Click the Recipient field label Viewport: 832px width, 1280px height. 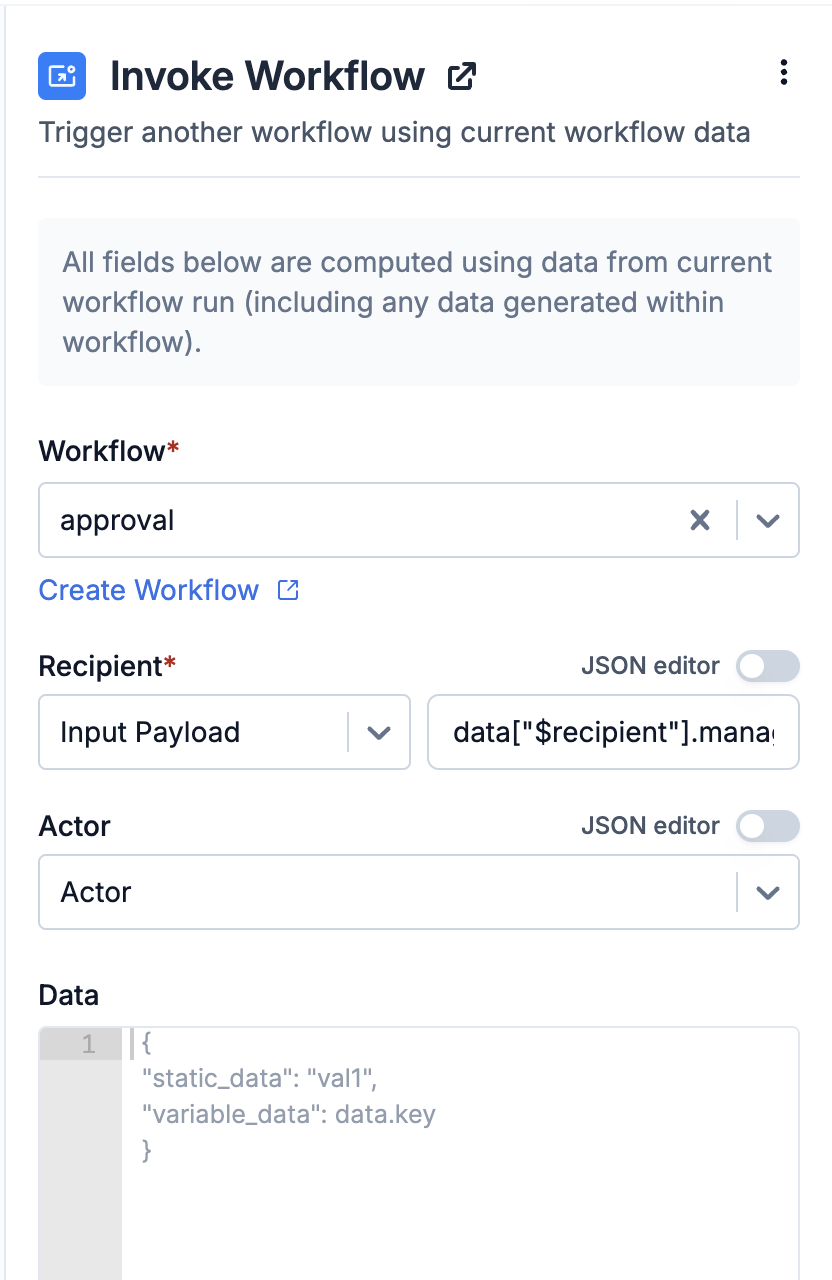100,666
